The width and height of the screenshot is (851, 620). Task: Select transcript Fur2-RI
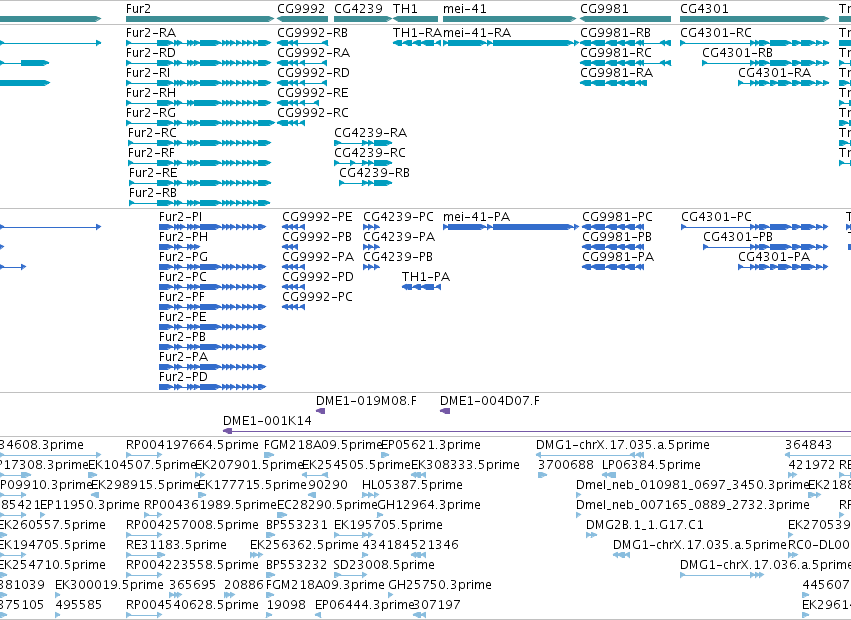click(x=199, y=83)
